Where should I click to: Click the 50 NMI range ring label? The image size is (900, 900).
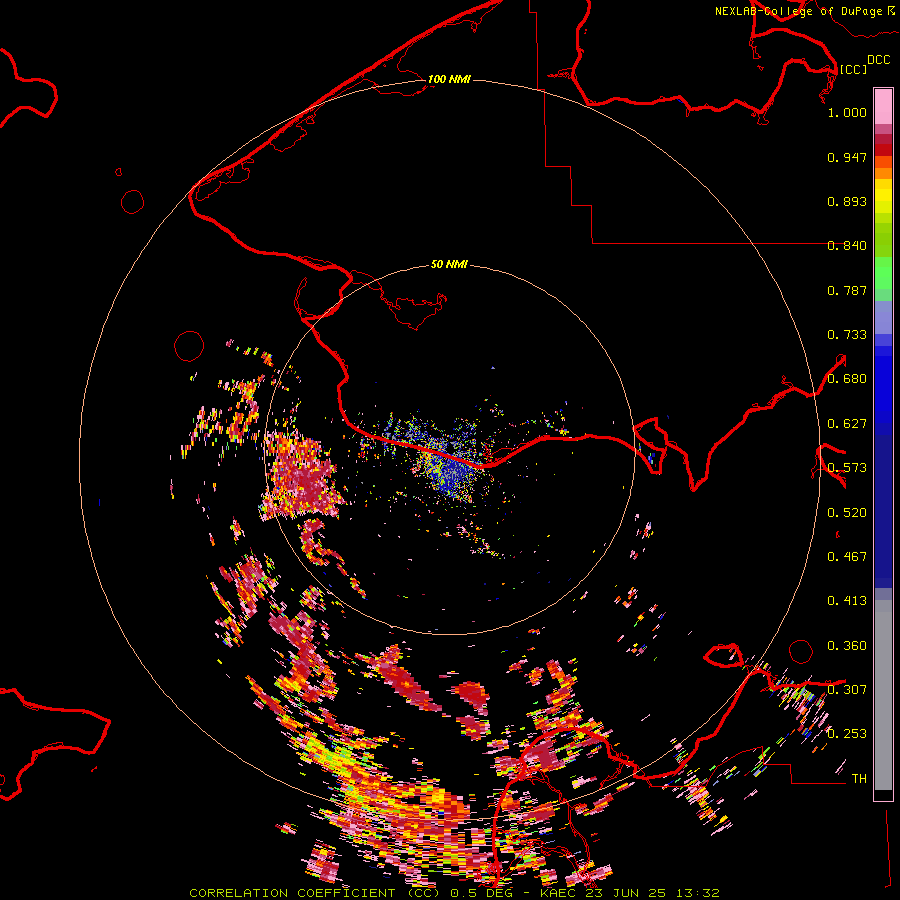(449, 264)
